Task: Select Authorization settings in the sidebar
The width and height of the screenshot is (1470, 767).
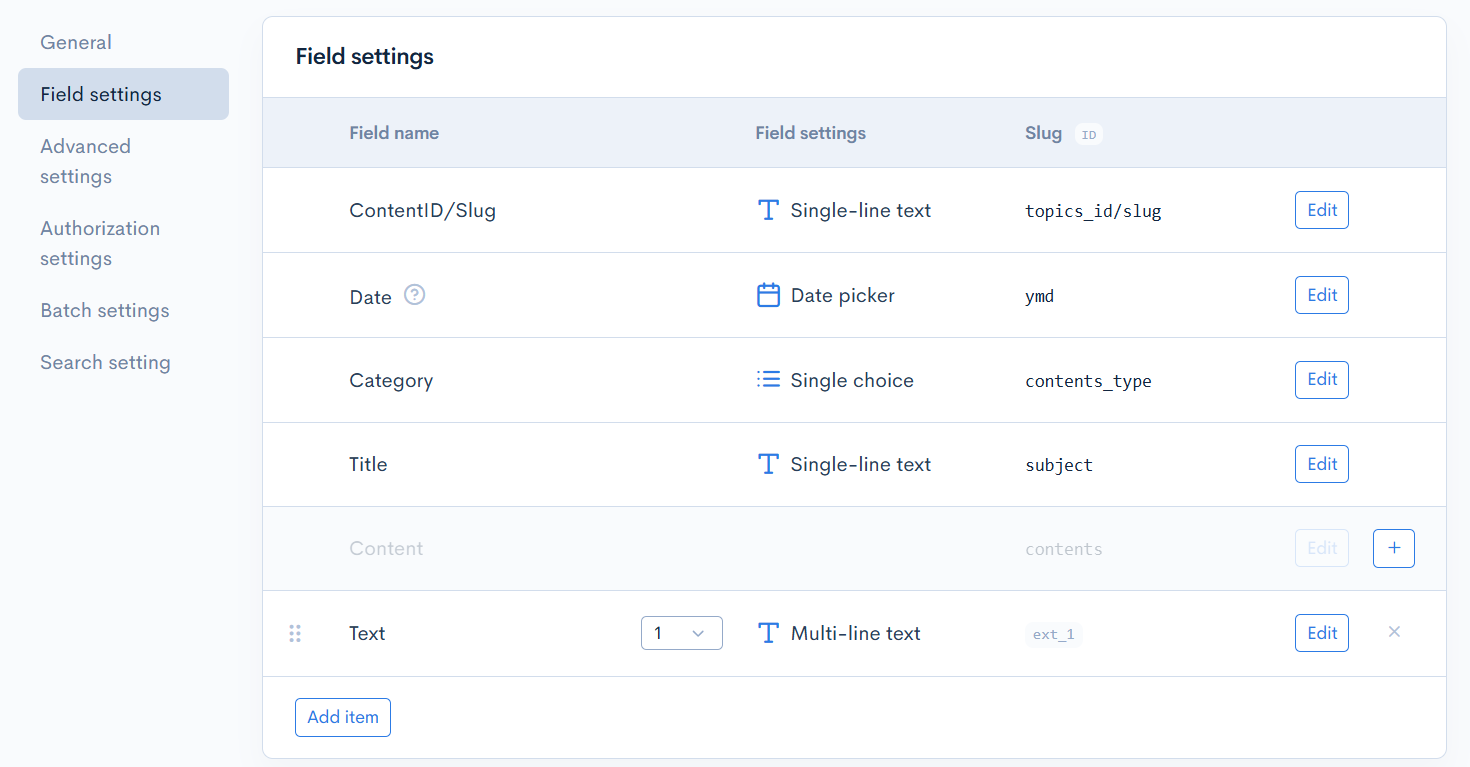Action: pos(99,243)
